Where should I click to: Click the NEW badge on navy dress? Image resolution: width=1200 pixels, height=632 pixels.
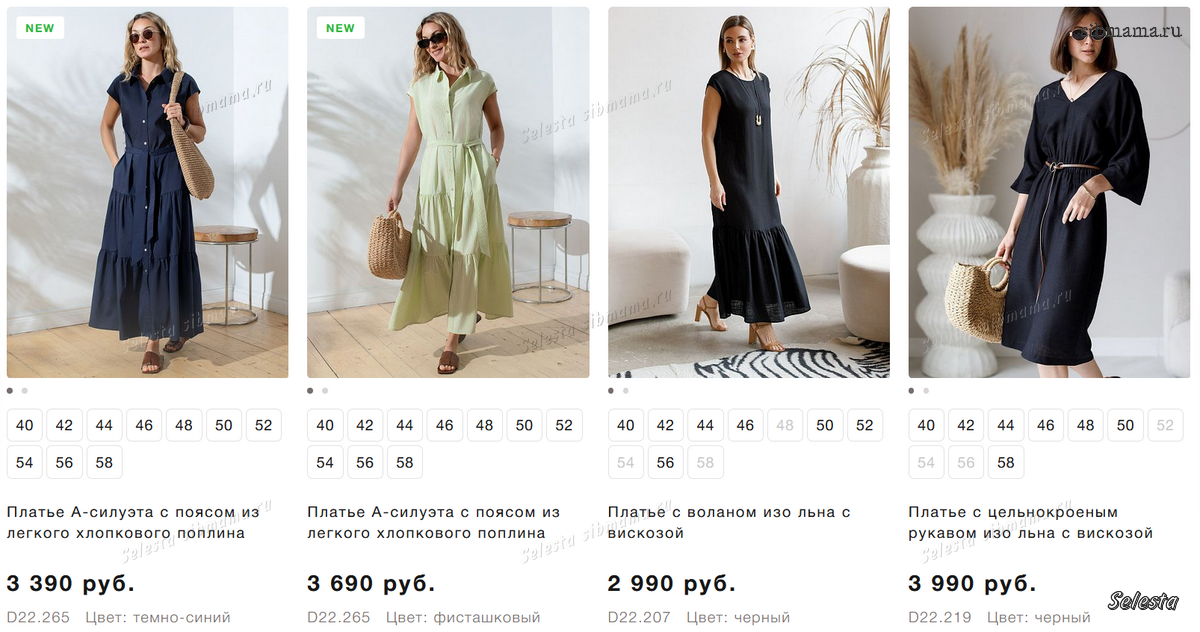pyautogui.click(x=40, y=28)
